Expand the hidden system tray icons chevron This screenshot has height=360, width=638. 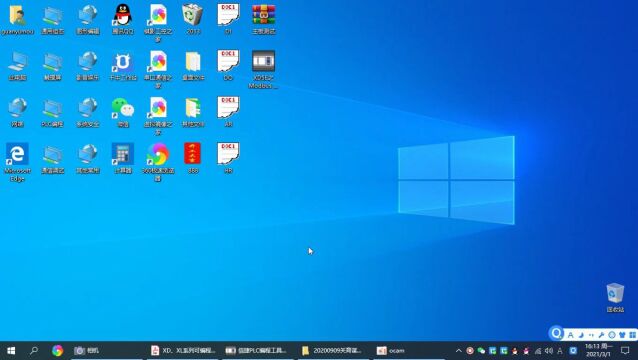(459, 351)
